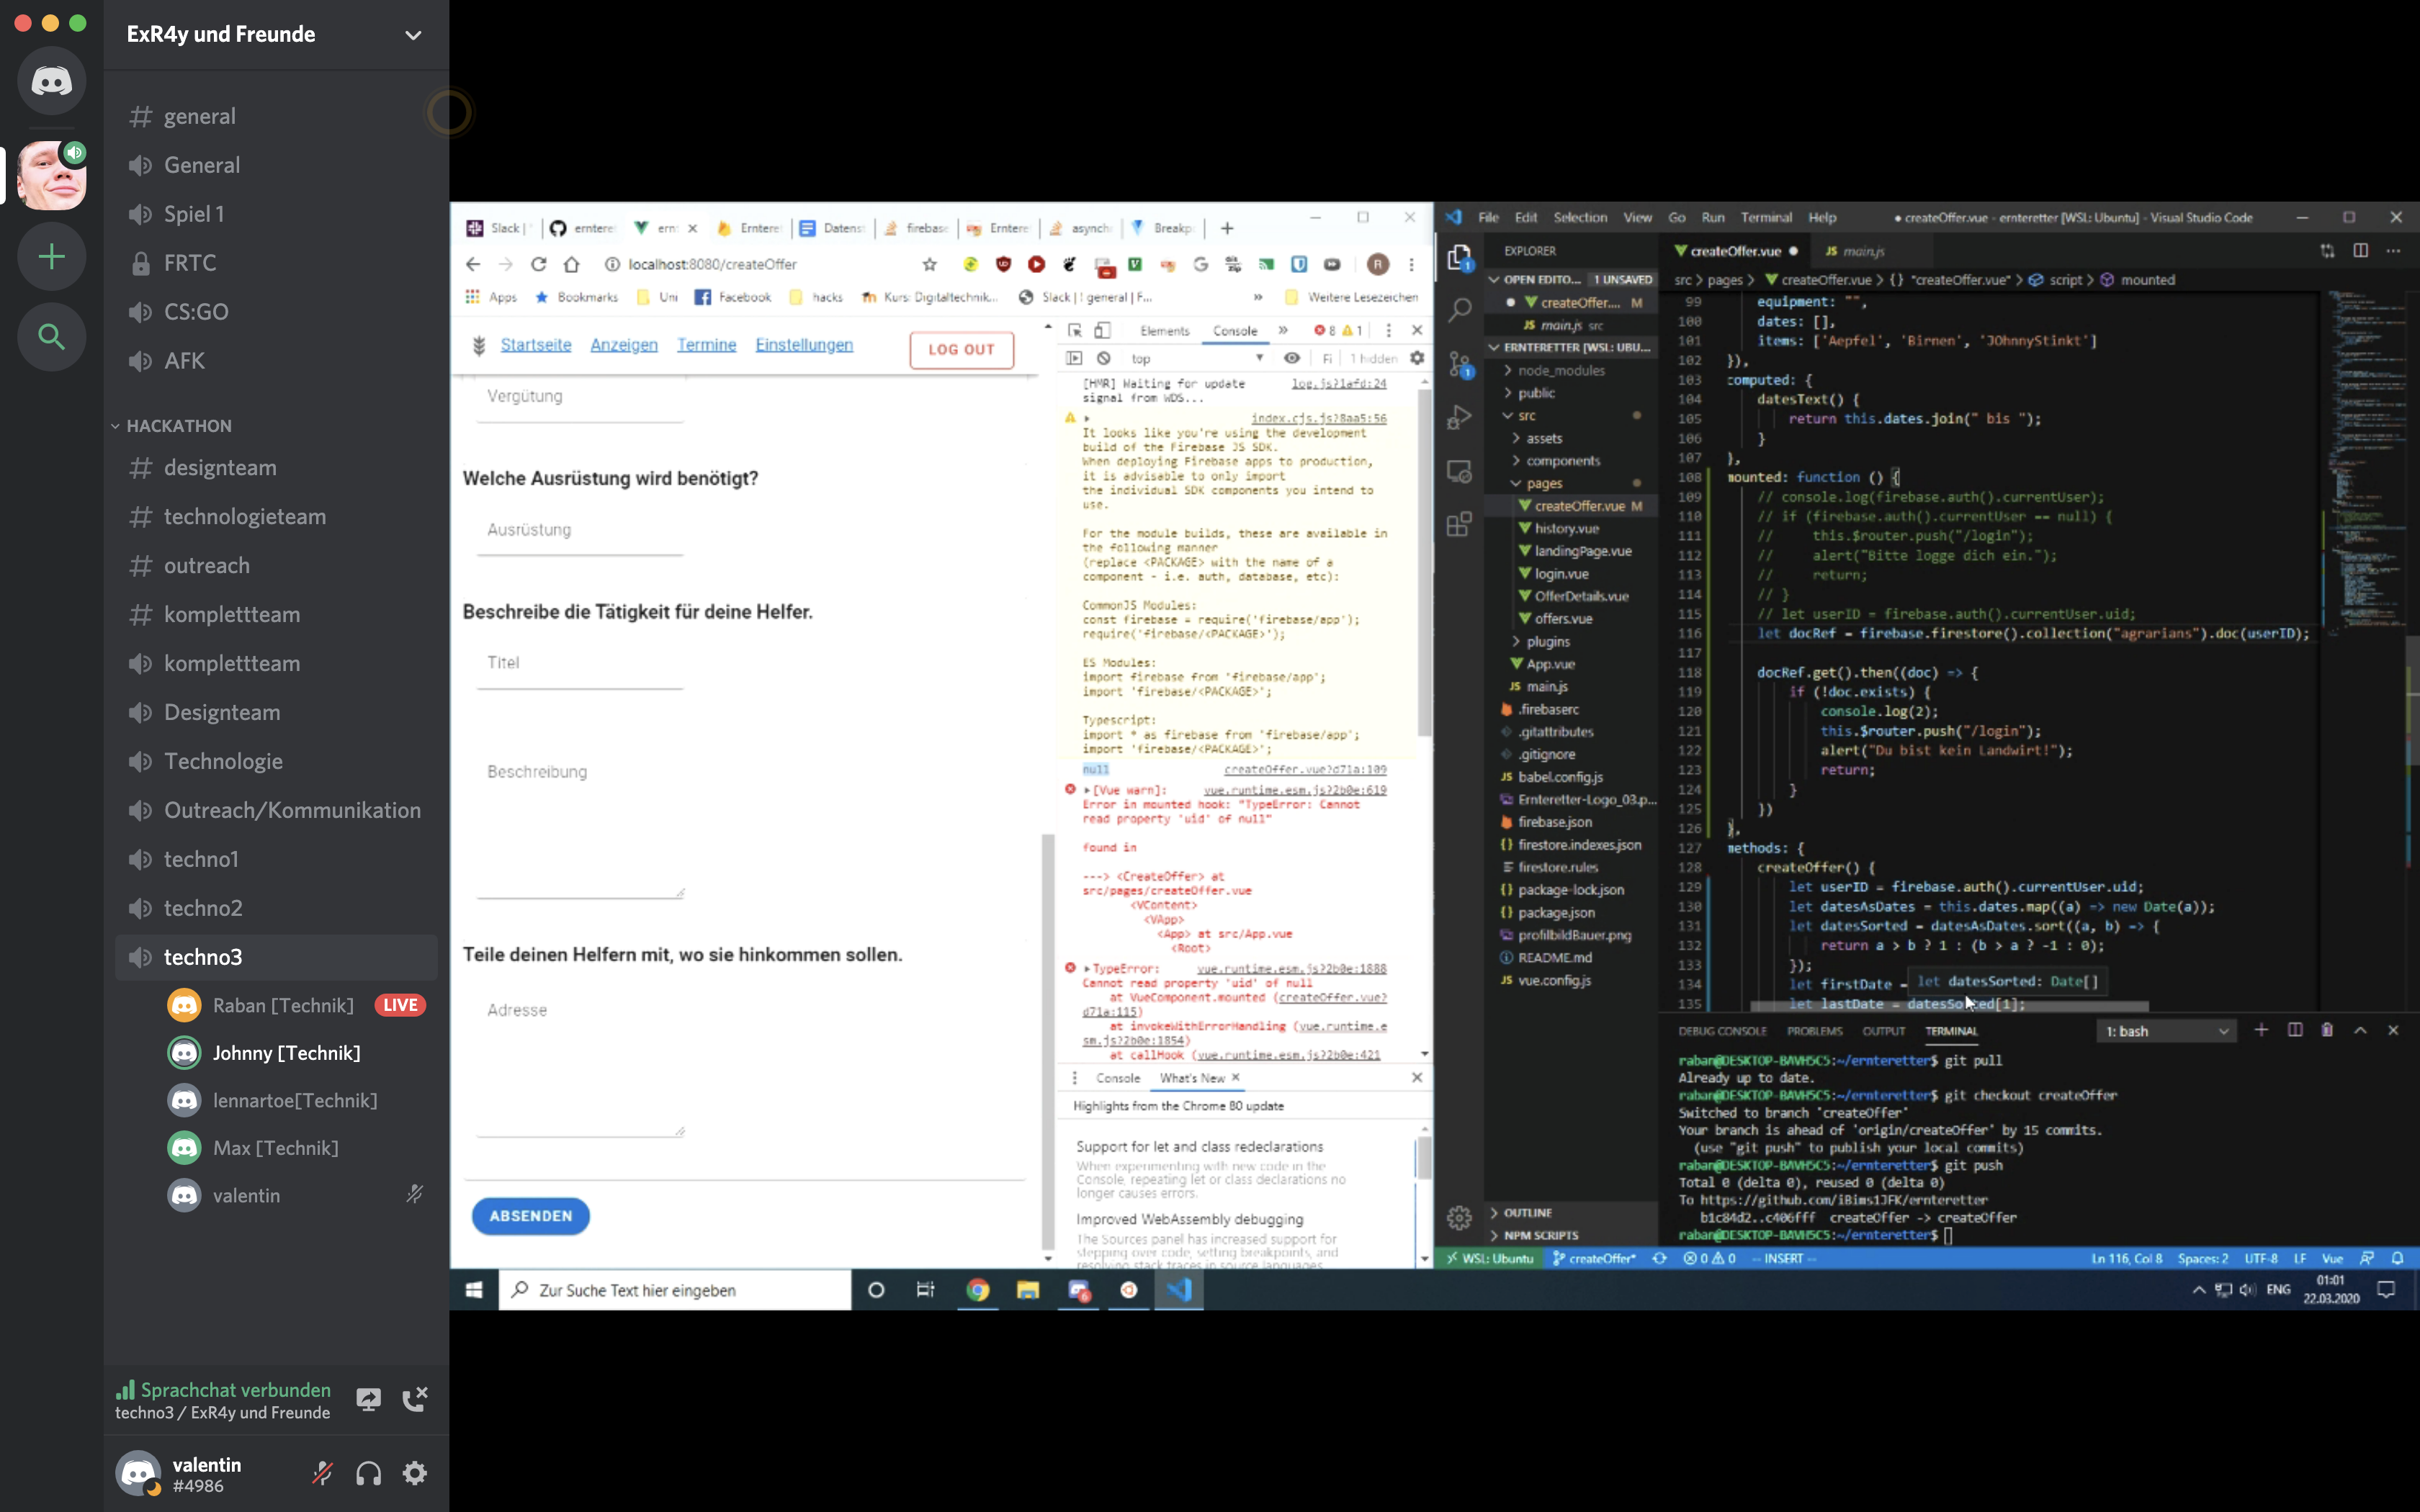The width and height of the screenshot is (2420, 1512).
Task: Open Explore Servers magnifier icon
Action: tap(52, 337)
